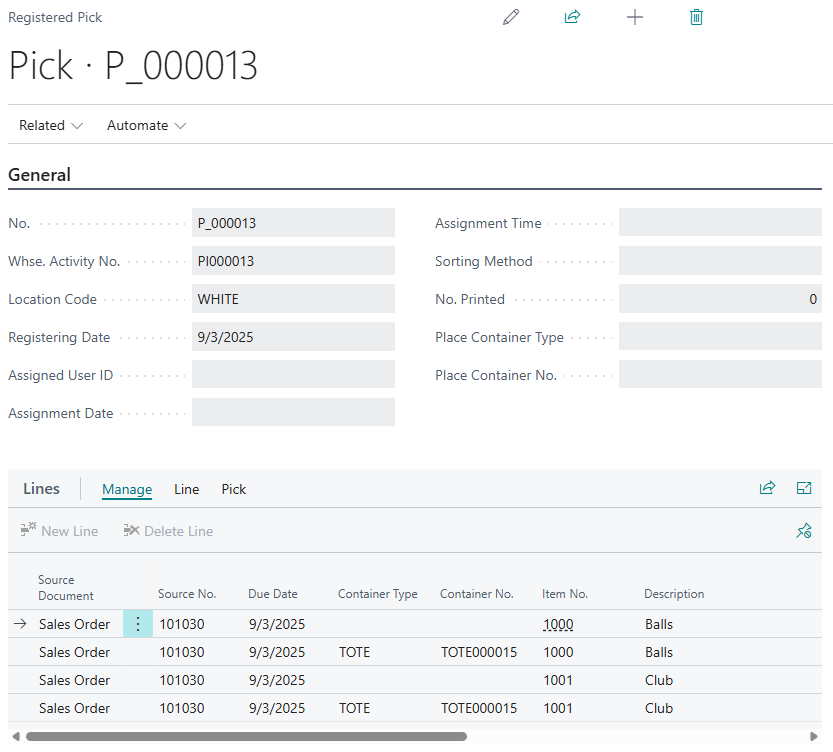Click the share icon in header
Image resolution: width=833 pixels, height=752 pixels.
[572, 17]
